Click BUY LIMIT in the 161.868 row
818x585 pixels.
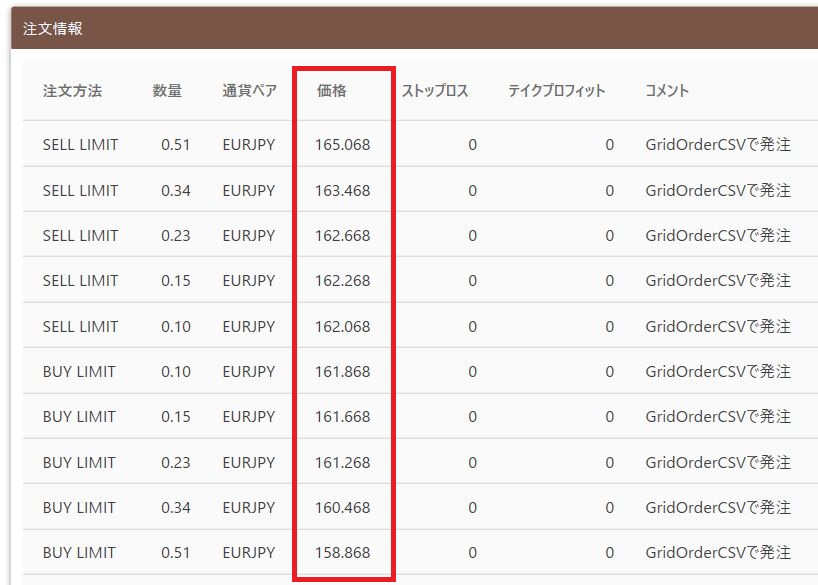click(79, 372)
